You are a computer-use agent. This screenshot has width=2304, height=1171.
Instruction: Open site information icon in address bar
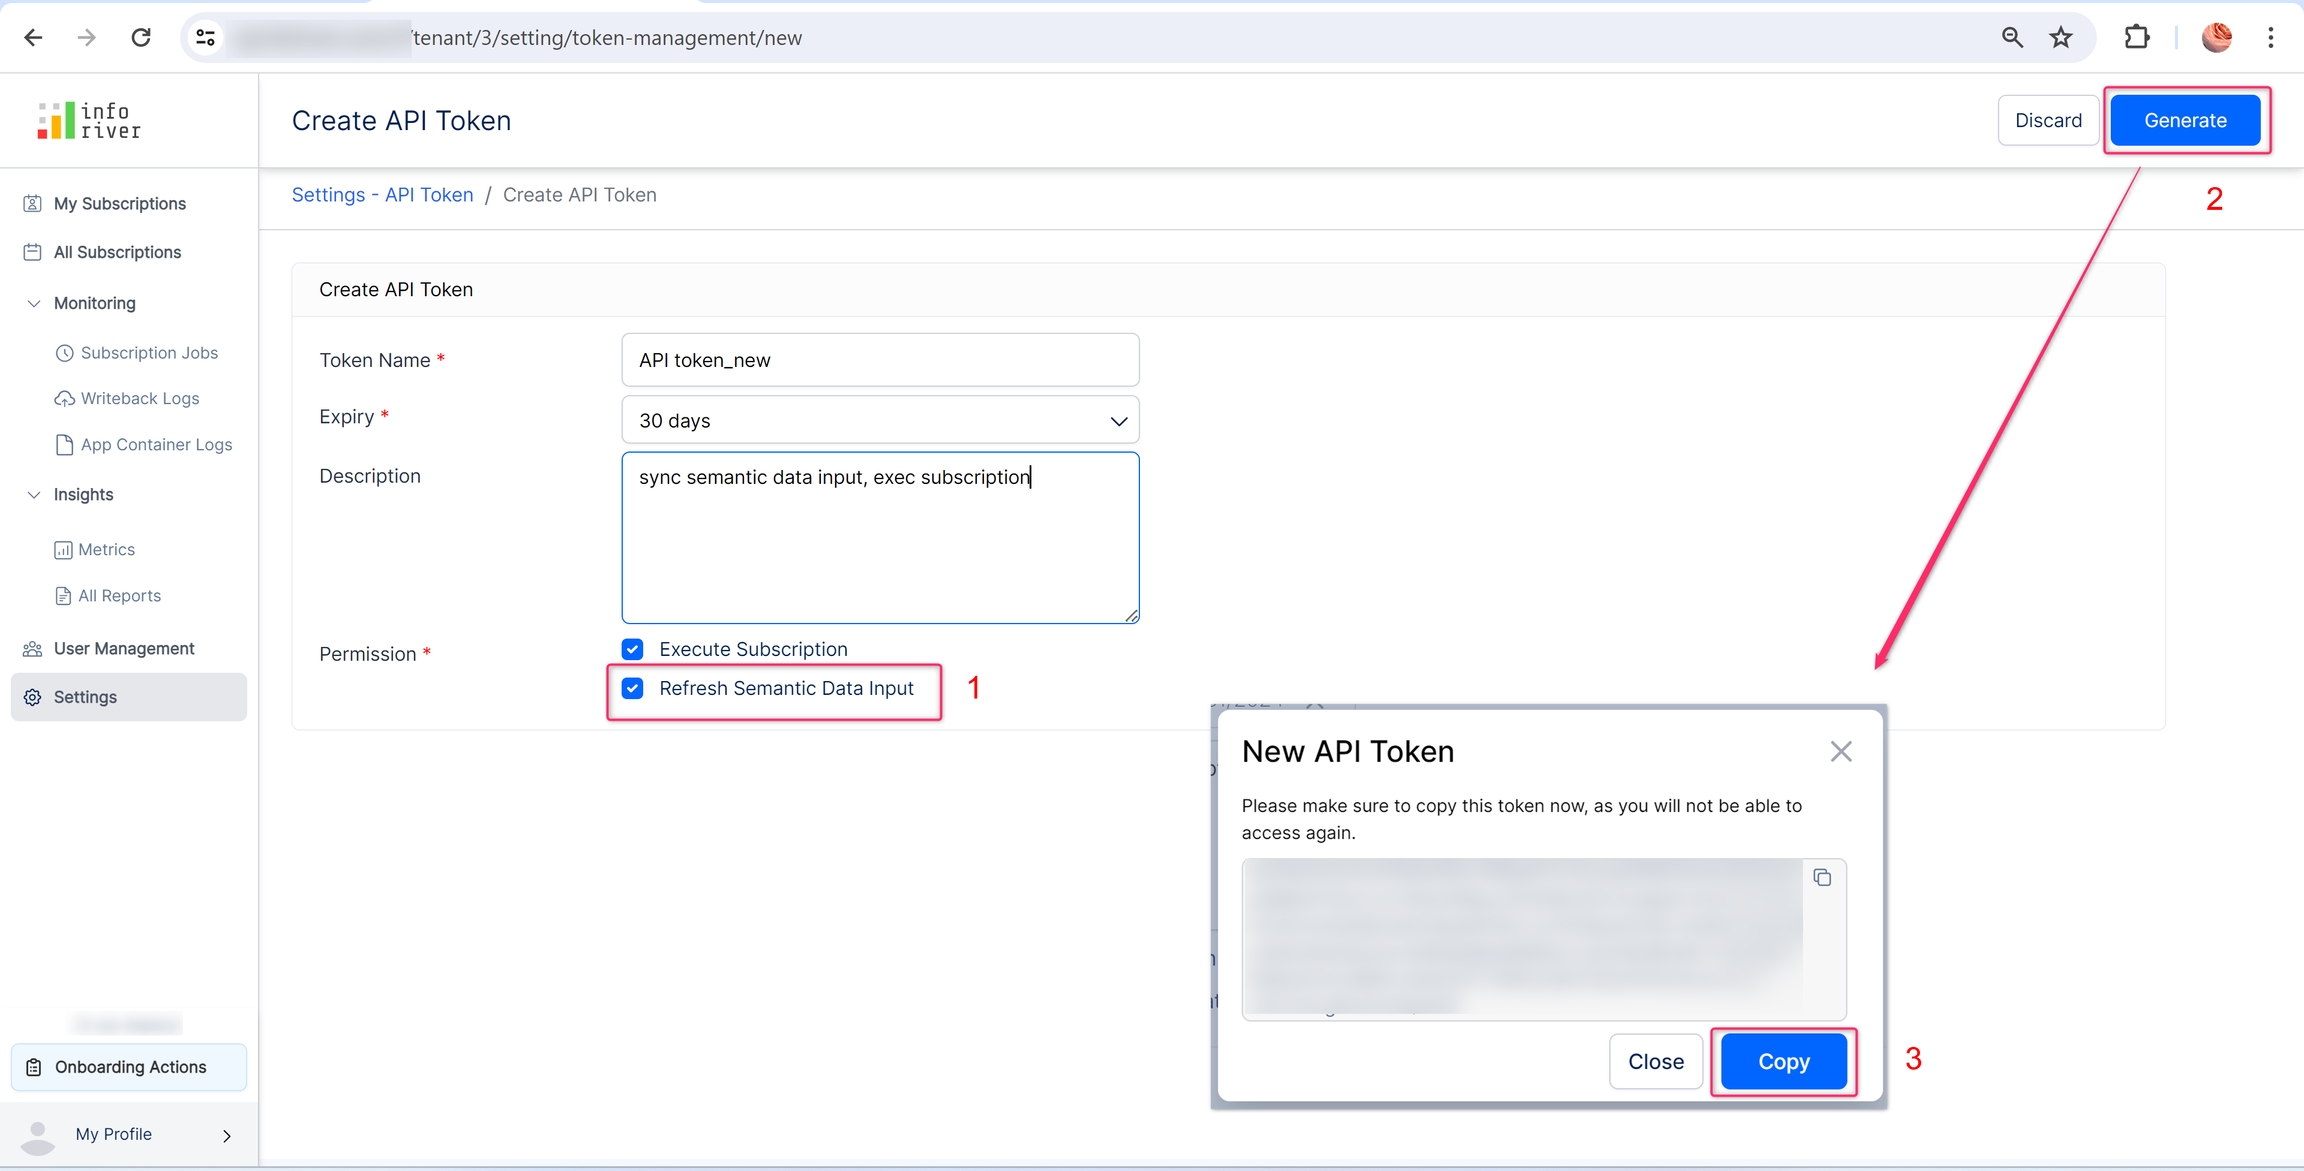click(206, 38)
